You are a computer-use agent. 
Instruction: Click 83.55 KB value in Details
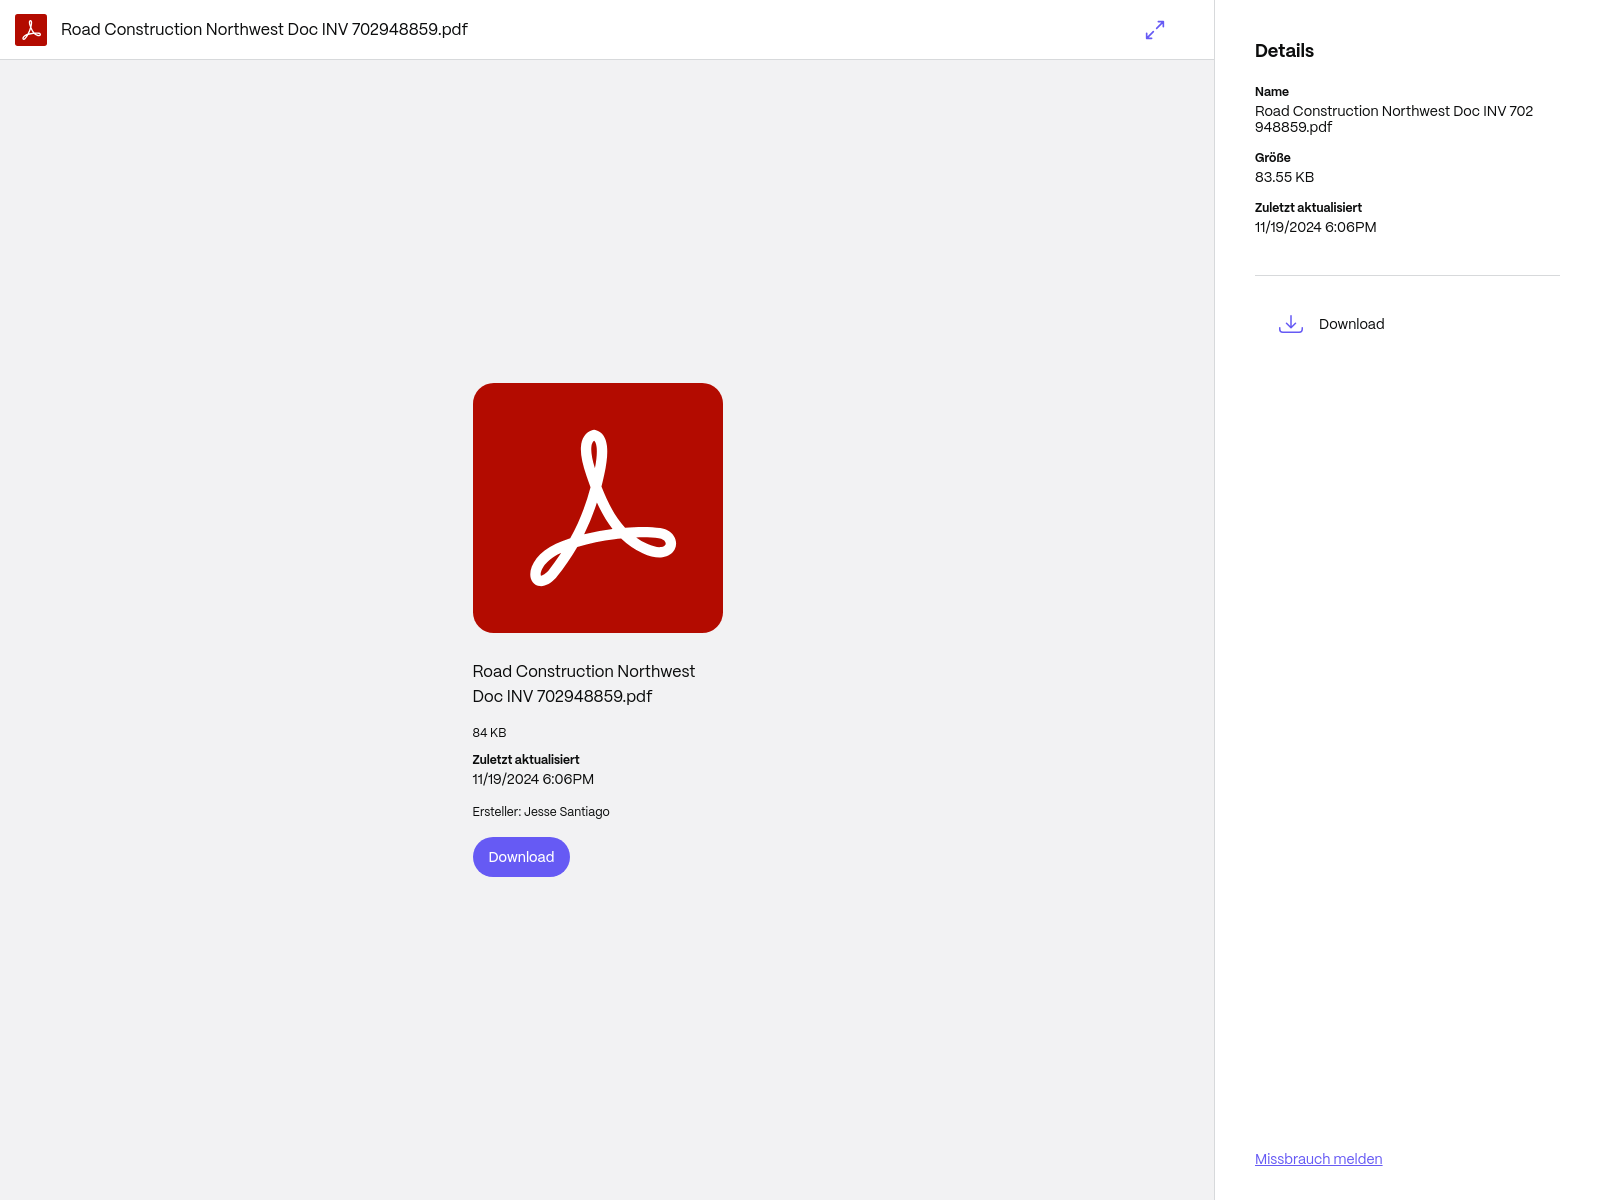pos(1284,177)
